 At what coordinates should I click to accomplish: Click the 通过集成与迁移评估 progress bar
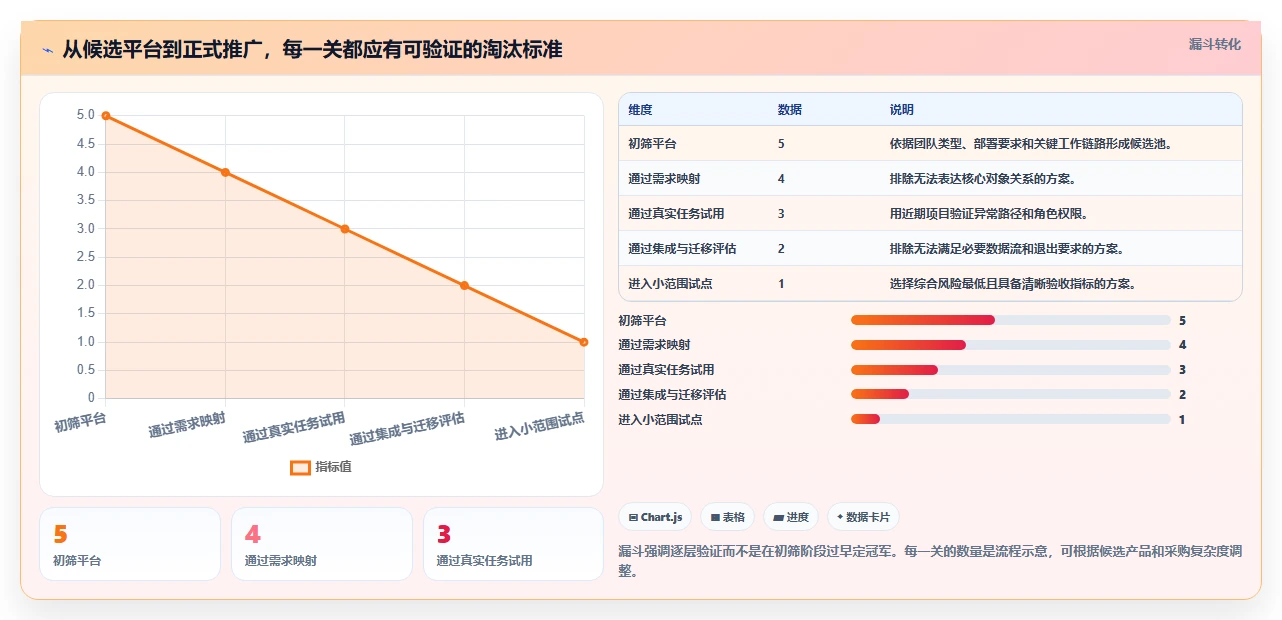click(1010, 395)
